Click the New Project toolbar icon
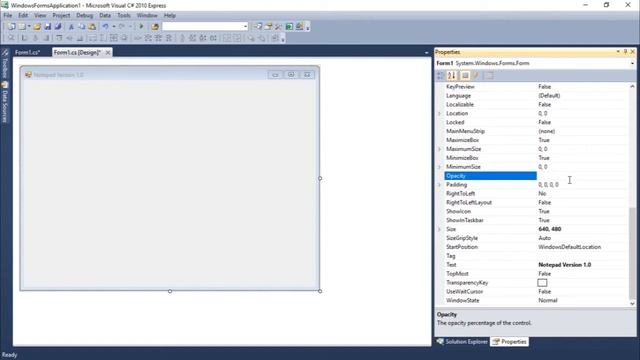 [x=11, y=27]
